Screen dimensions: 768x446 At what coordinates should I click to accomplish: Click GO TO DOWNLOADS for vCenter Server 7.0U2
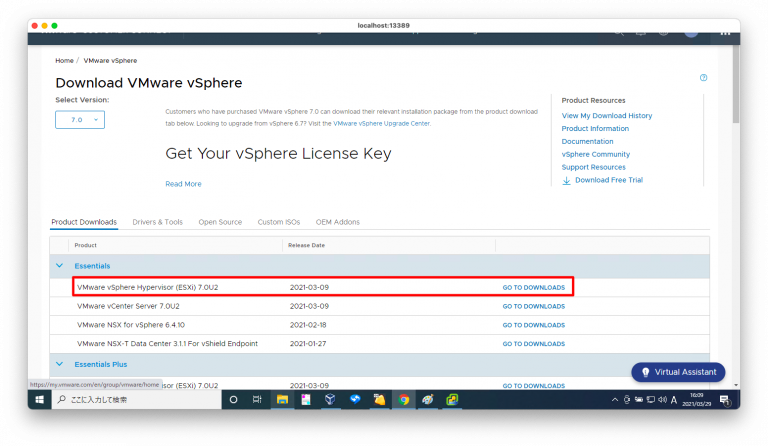[x=533, y=306]
